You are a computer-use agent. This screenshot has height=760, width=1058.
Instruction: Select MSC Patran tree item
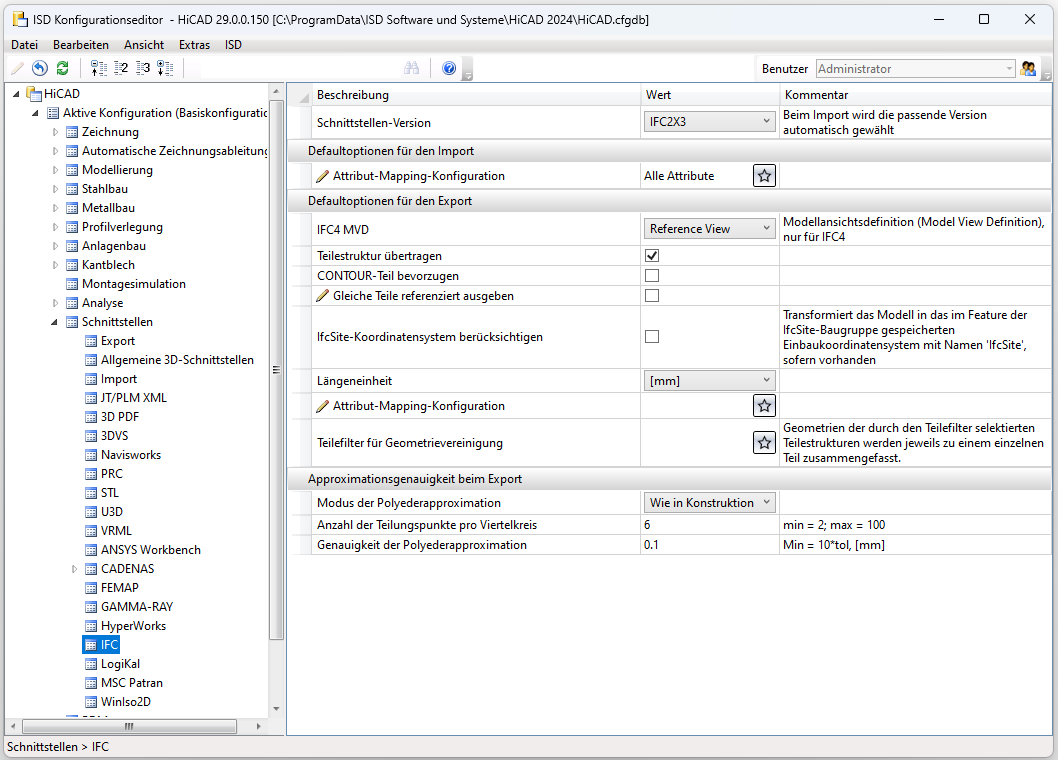click(x=132, y=682)
